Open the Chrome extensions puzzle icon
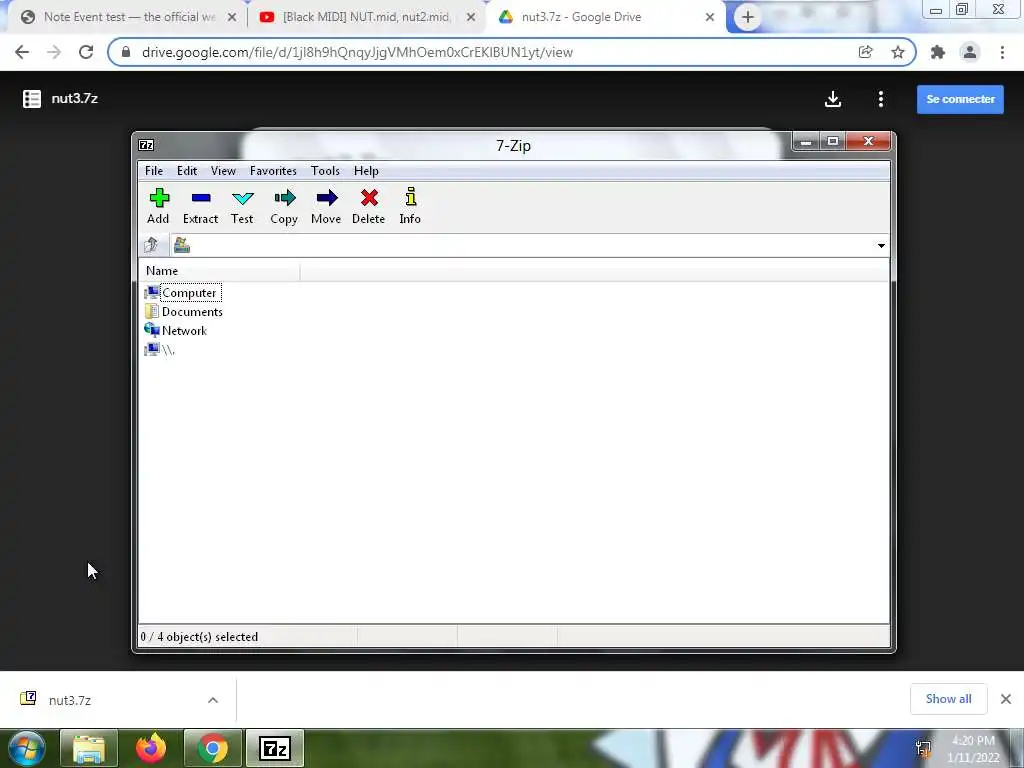The image size is (1024, 768). [938, 52]
